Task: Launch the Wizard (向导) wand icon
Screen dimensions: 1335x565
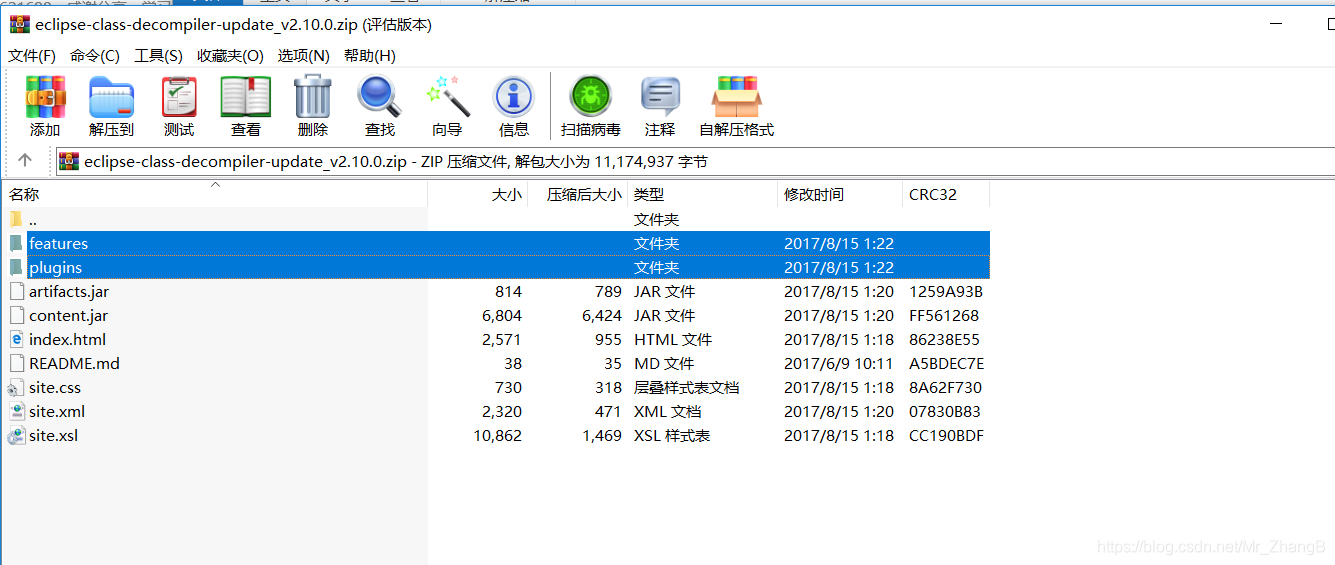Action: (x=447, y=97)
